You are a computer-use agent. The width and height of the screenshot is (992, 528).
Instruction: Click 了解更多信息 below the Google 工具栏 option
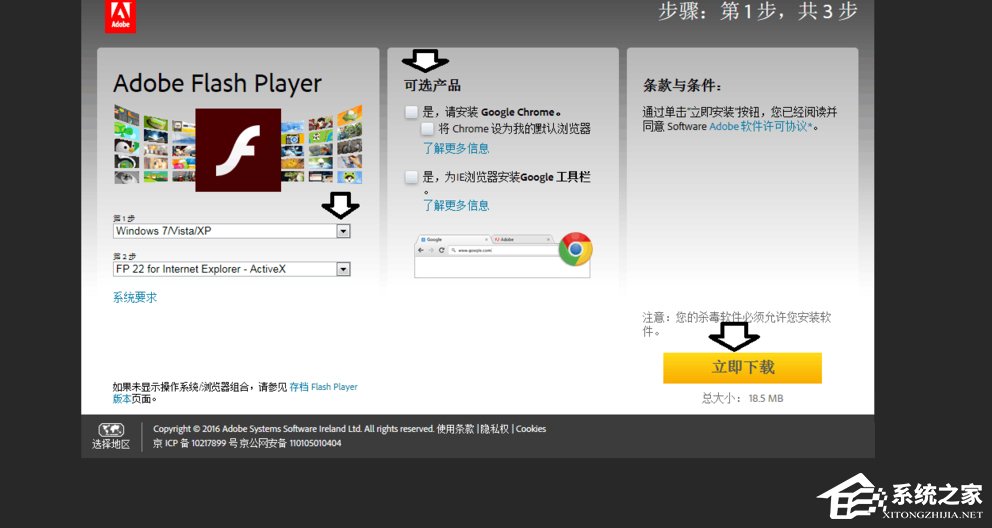[x=456, y=205]
